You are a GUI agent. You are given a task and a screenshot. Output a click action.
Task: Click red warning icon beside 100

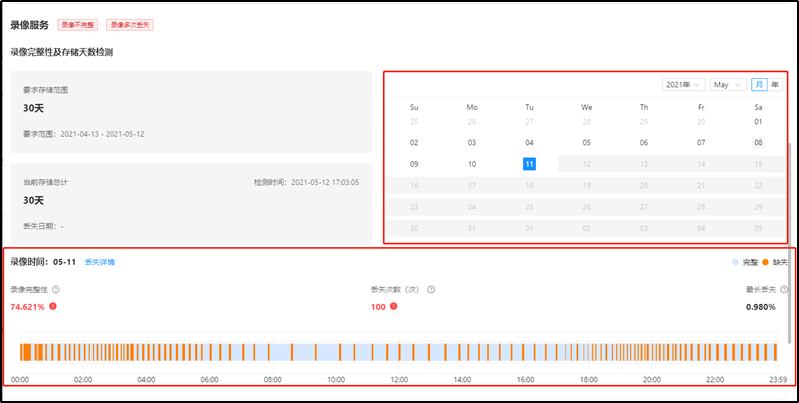pyautogui.click(x=393, y=306)
